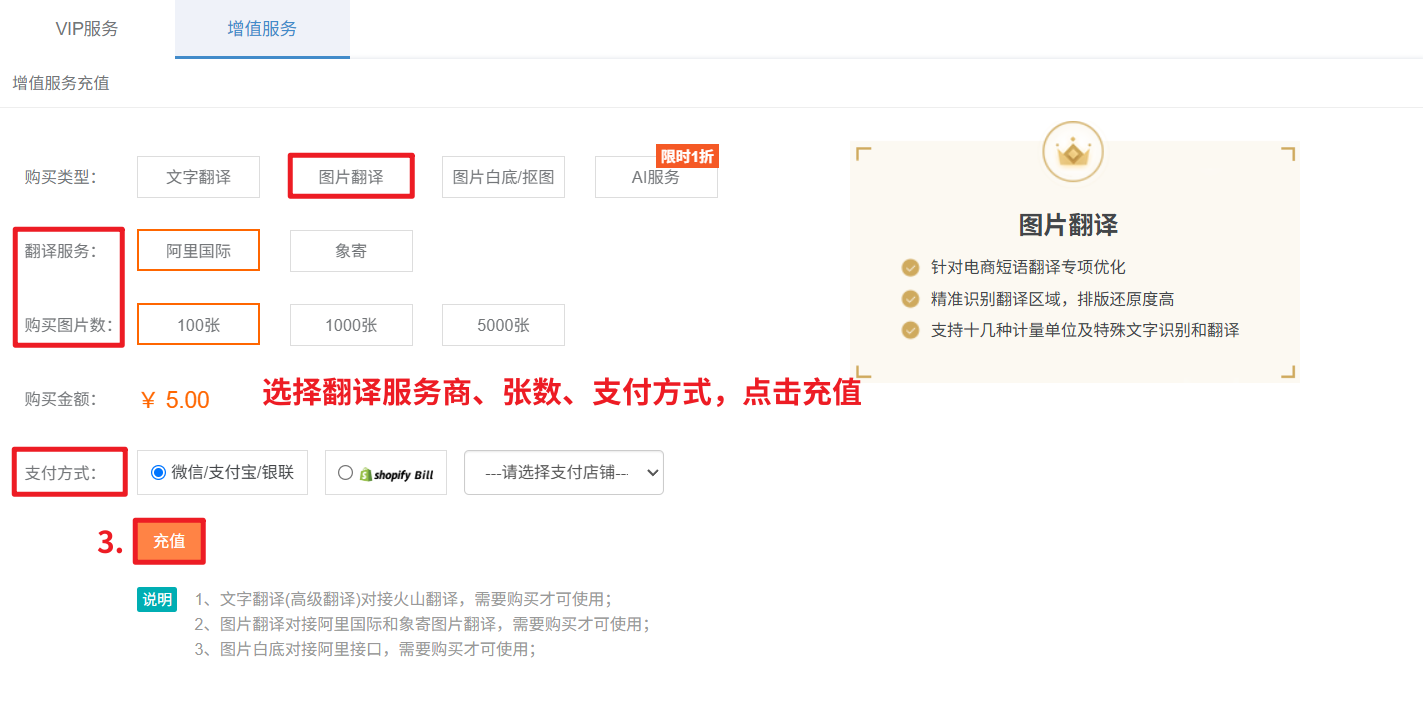The height and width of the screenshot is (722, 1423).
Task: Click the crown icon above 图片翻译
Action: click(1073, 153)
